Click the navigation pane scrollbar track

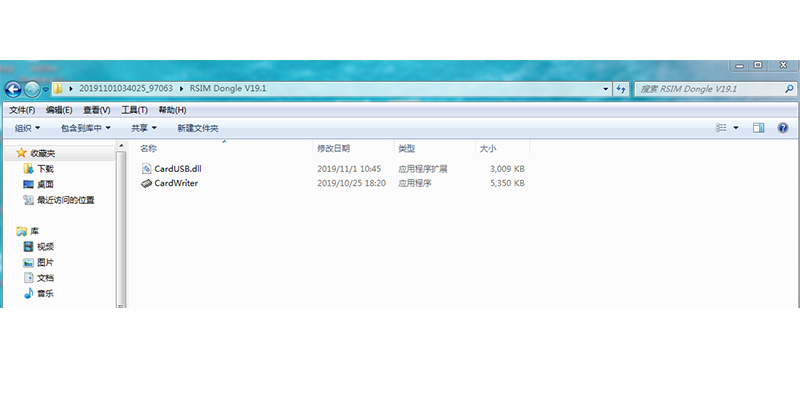pyautogui.click(x=121, y=230)
